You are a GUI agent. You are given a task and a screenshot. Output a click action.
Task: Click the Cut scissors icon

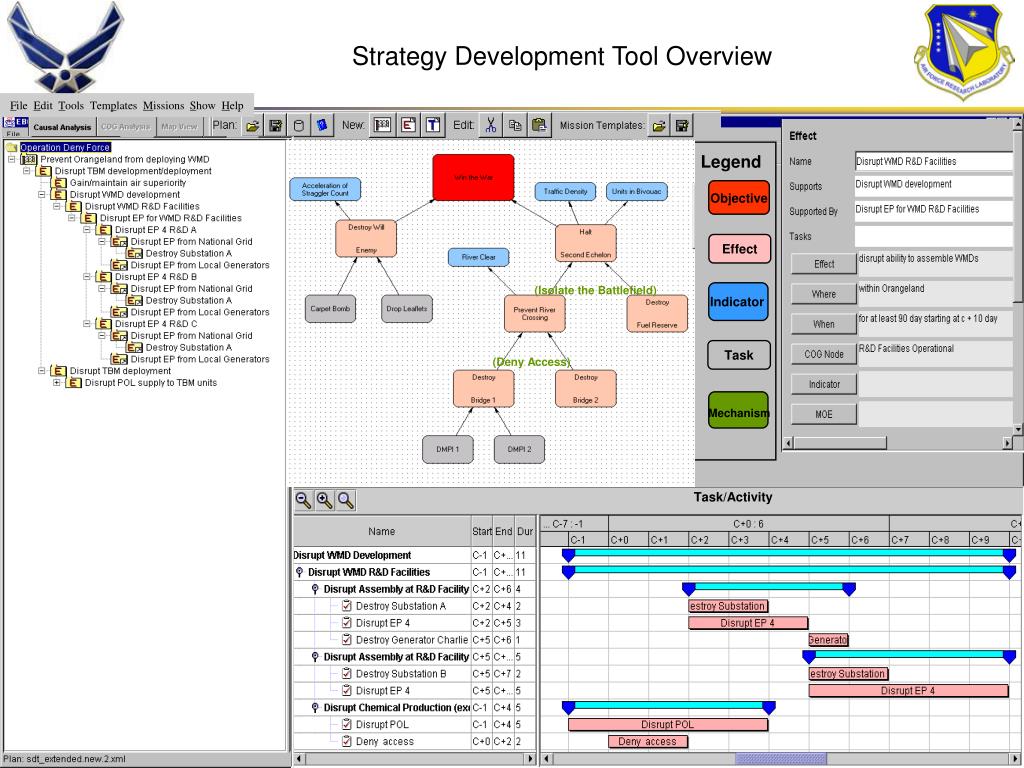pos(490,125)
